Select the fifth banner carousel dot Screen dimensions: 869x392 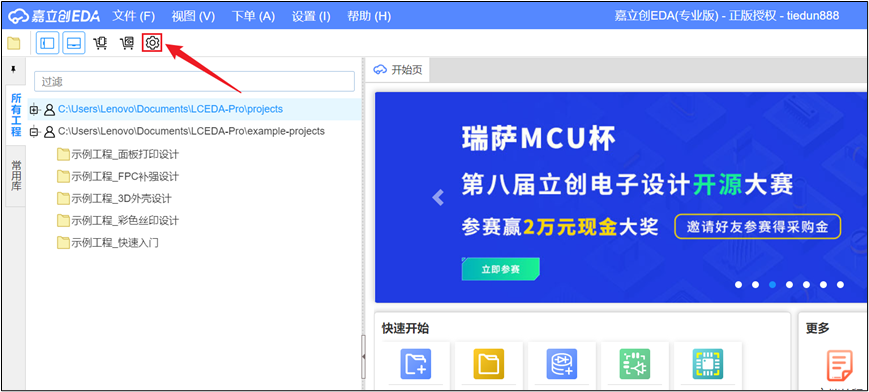pyautogui.click(x=806, y=284)
